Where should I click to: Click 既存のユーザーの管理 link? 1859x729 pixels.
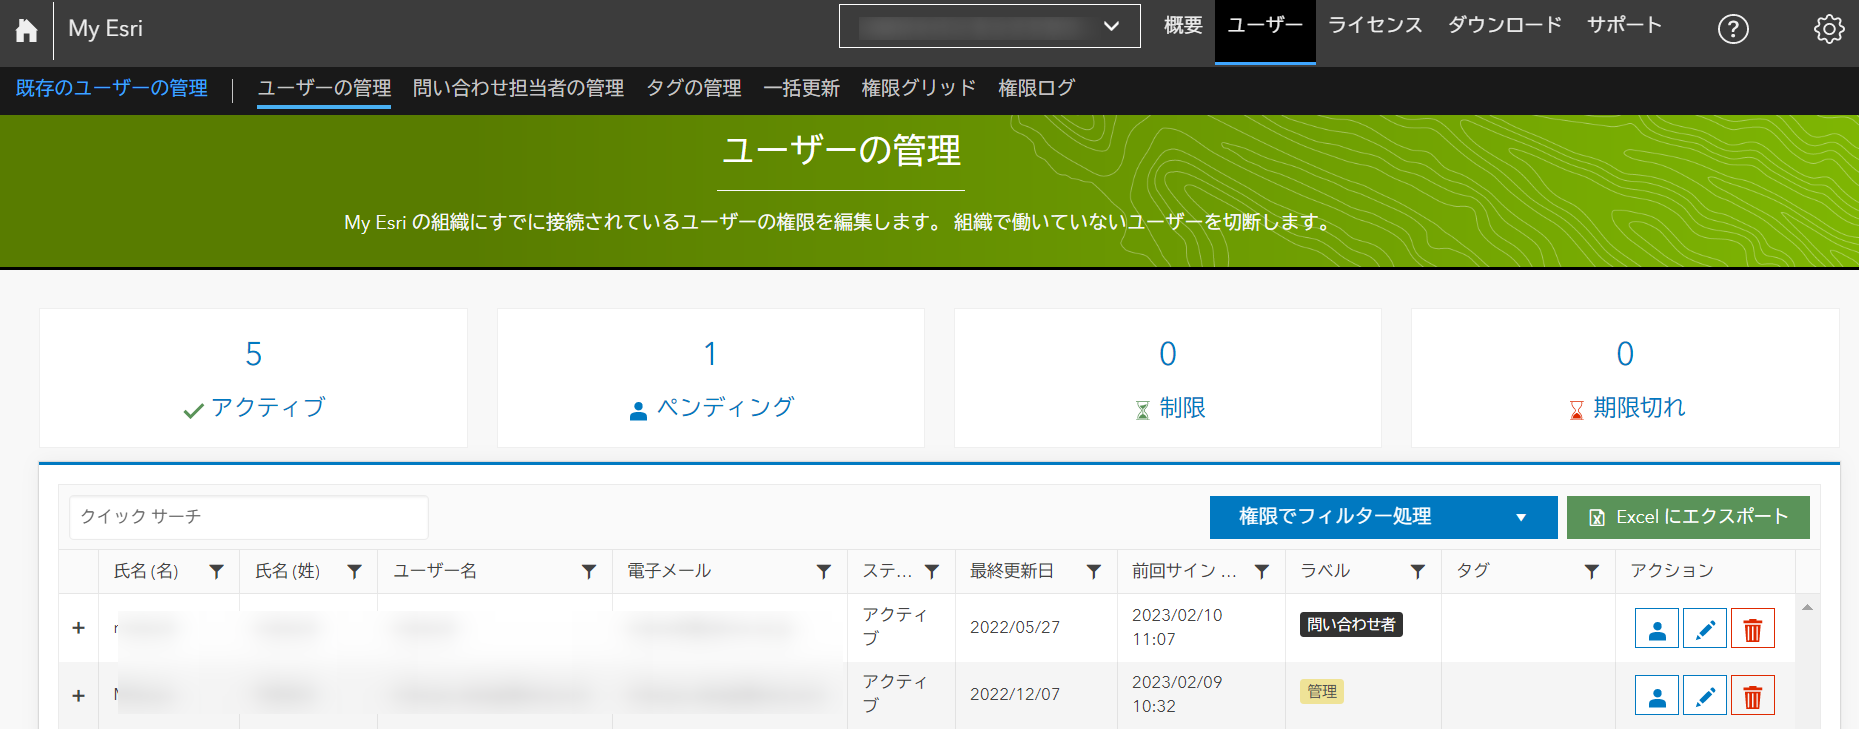coord(112,88)
